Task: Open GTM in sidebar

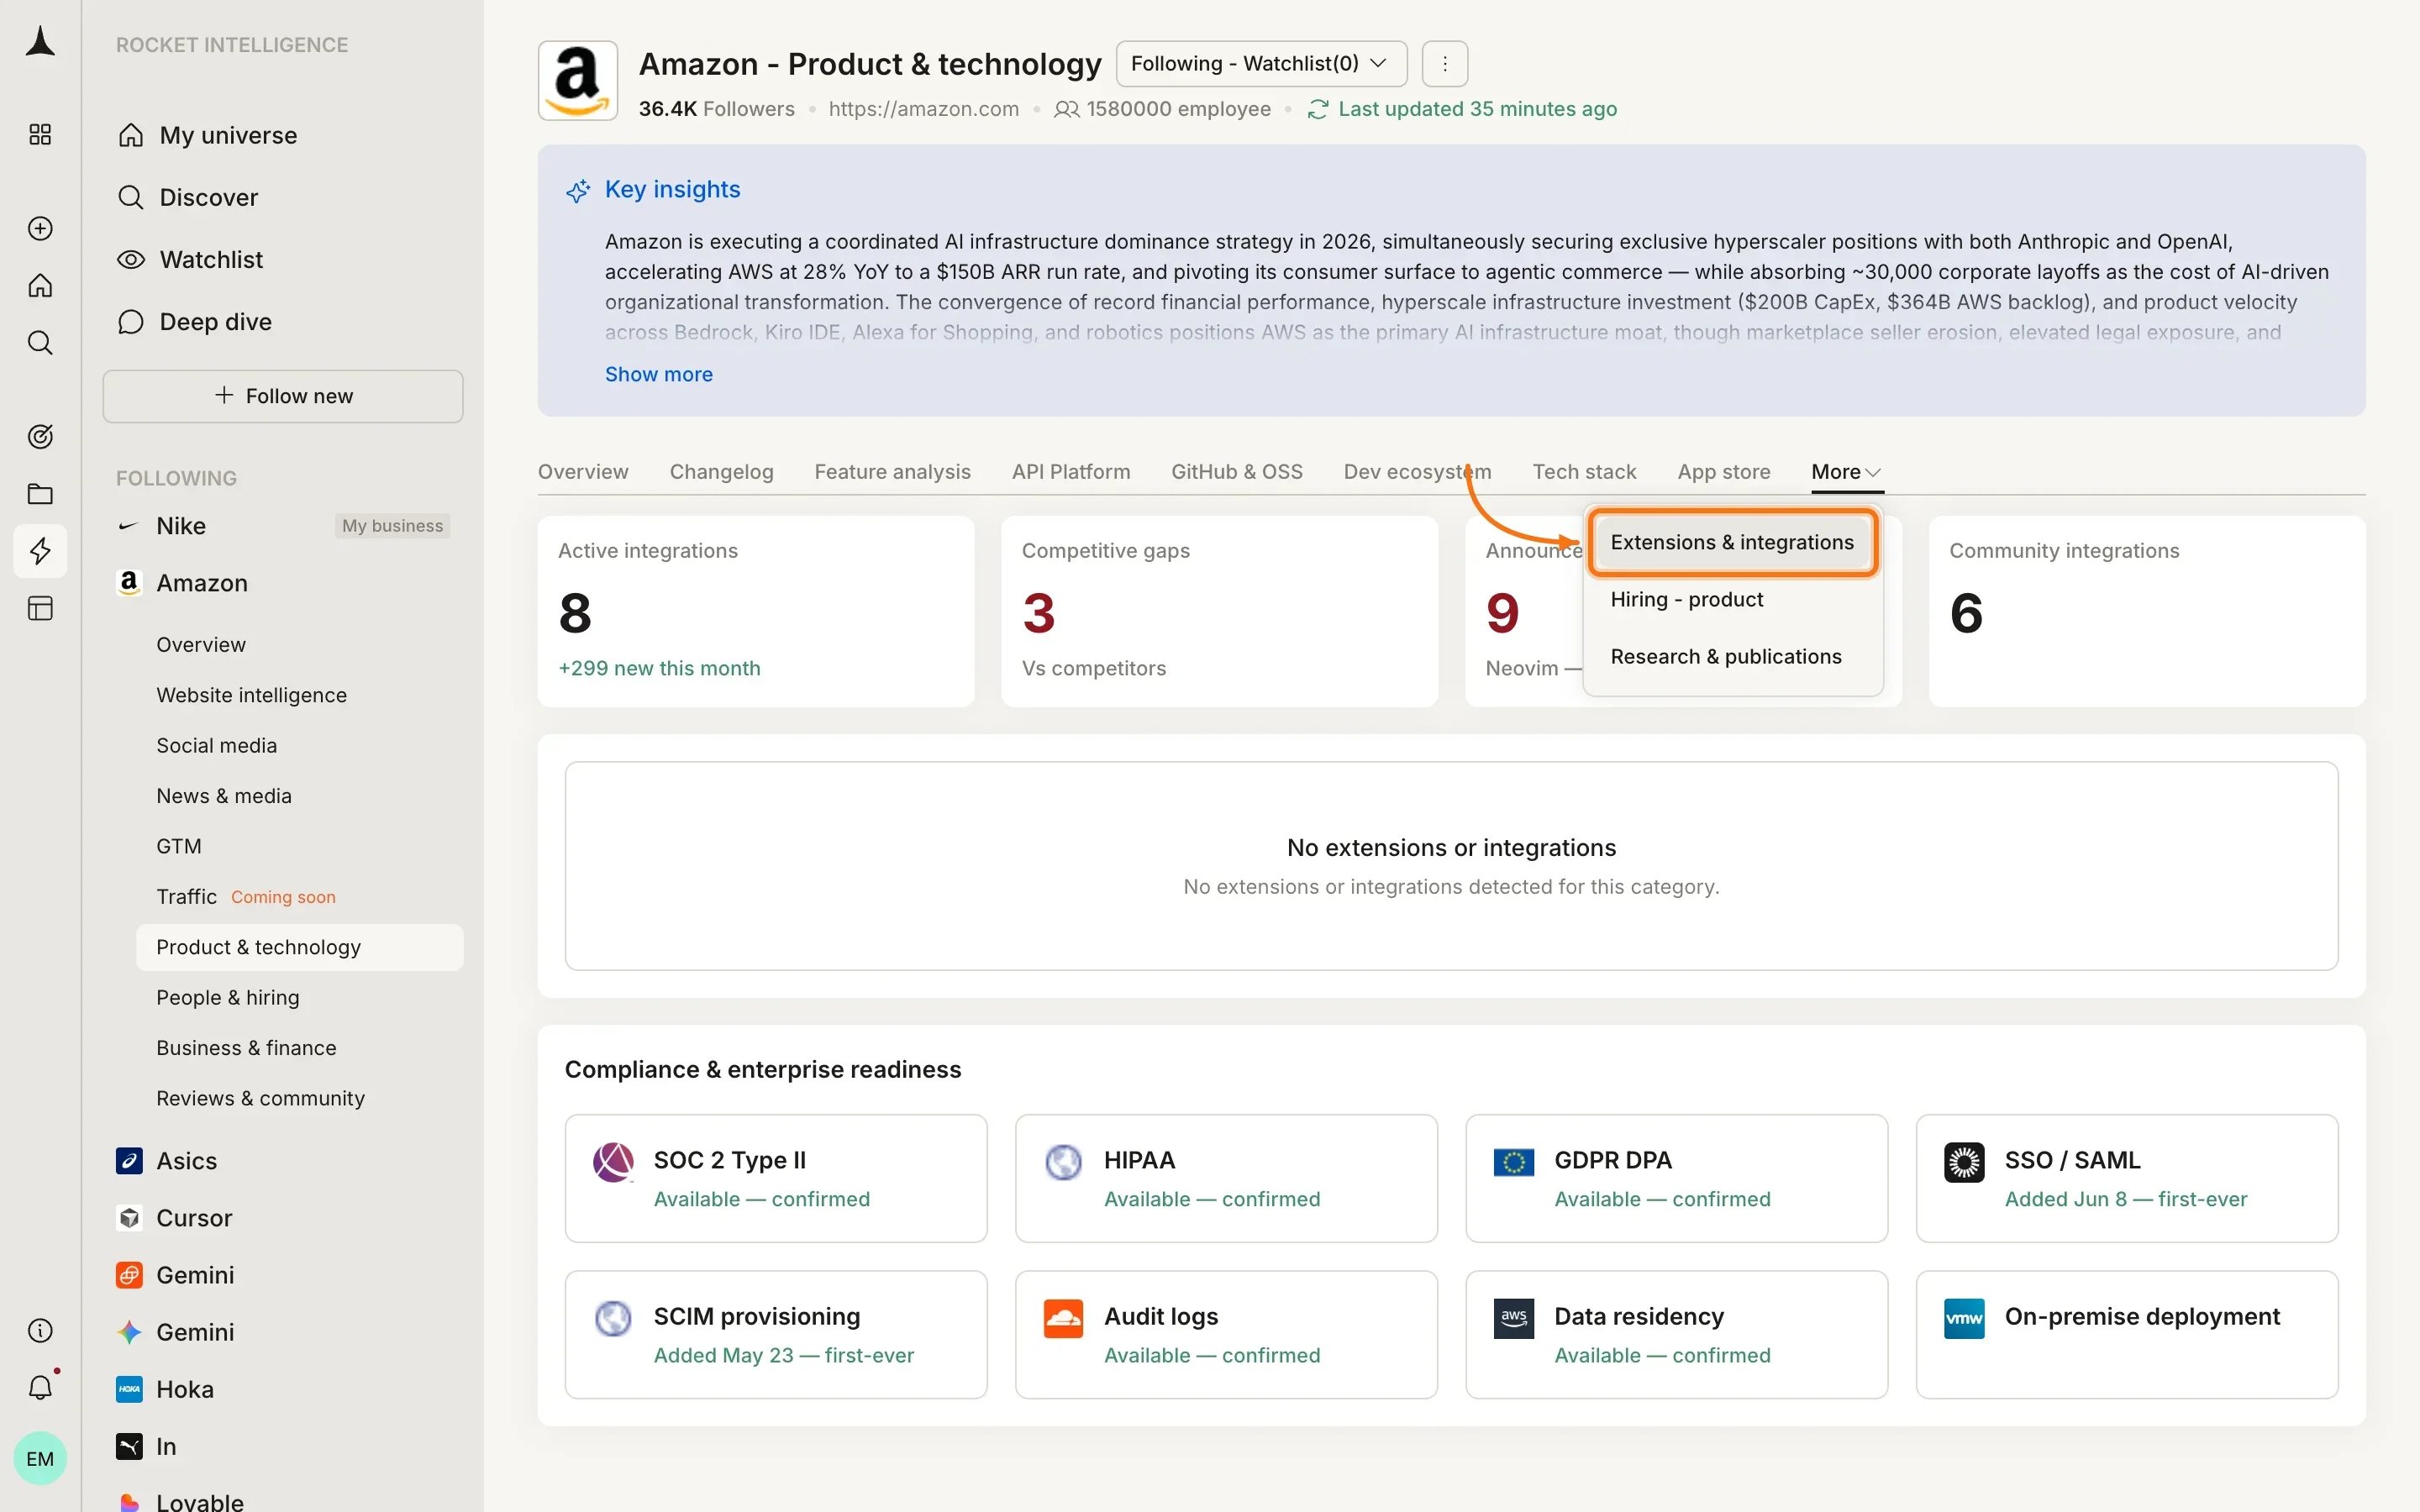Action: [300, 846]
